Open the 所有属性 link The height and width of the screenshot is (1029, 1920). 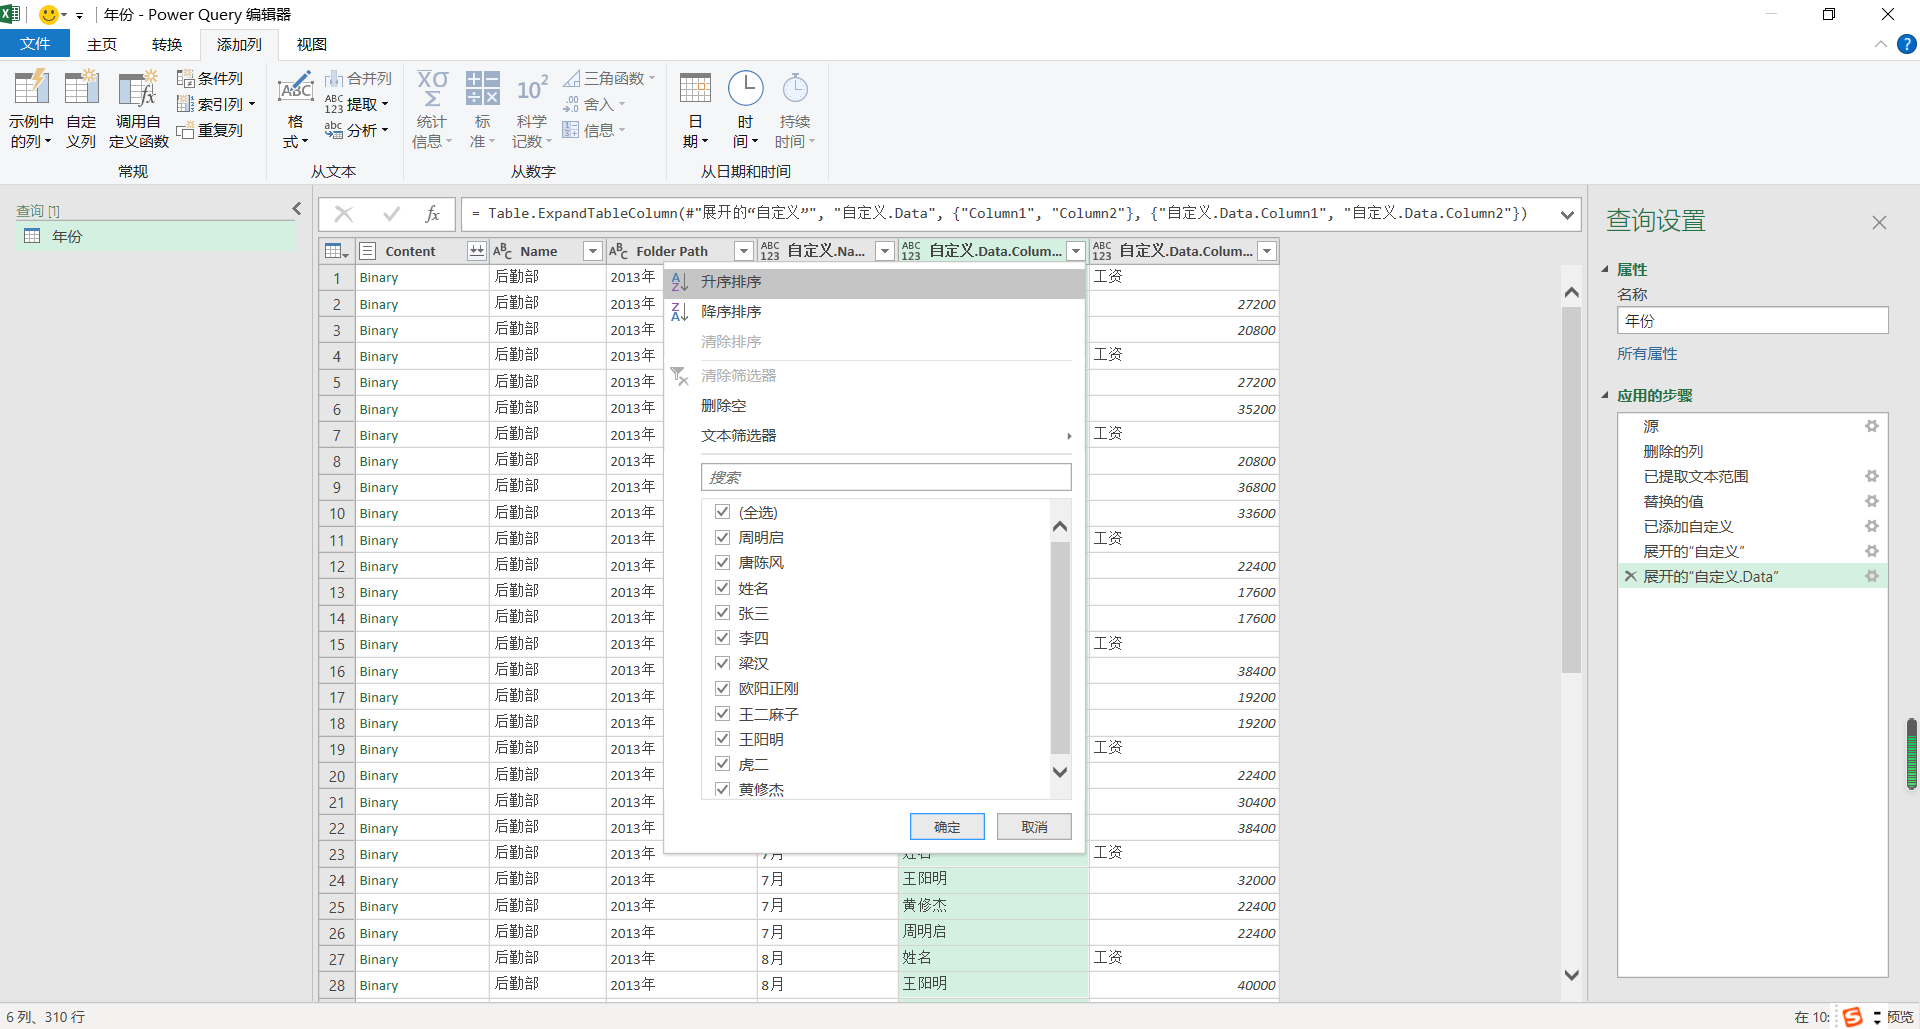click(1647, 354)
